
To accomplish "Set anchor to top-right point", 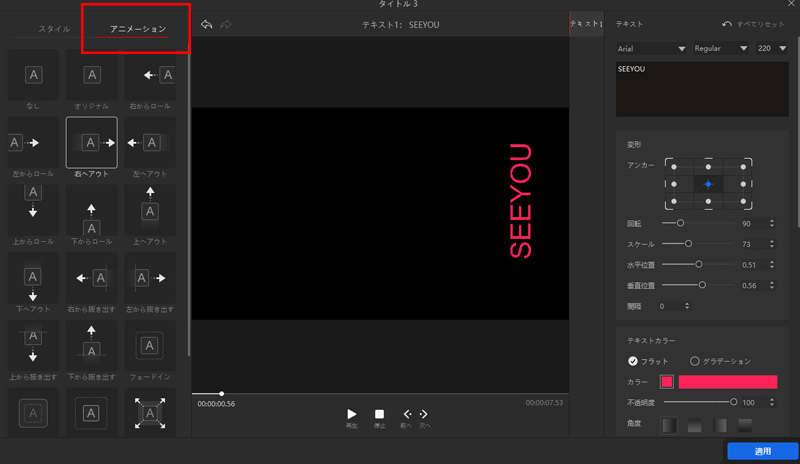I will click(x=743, y=167).
